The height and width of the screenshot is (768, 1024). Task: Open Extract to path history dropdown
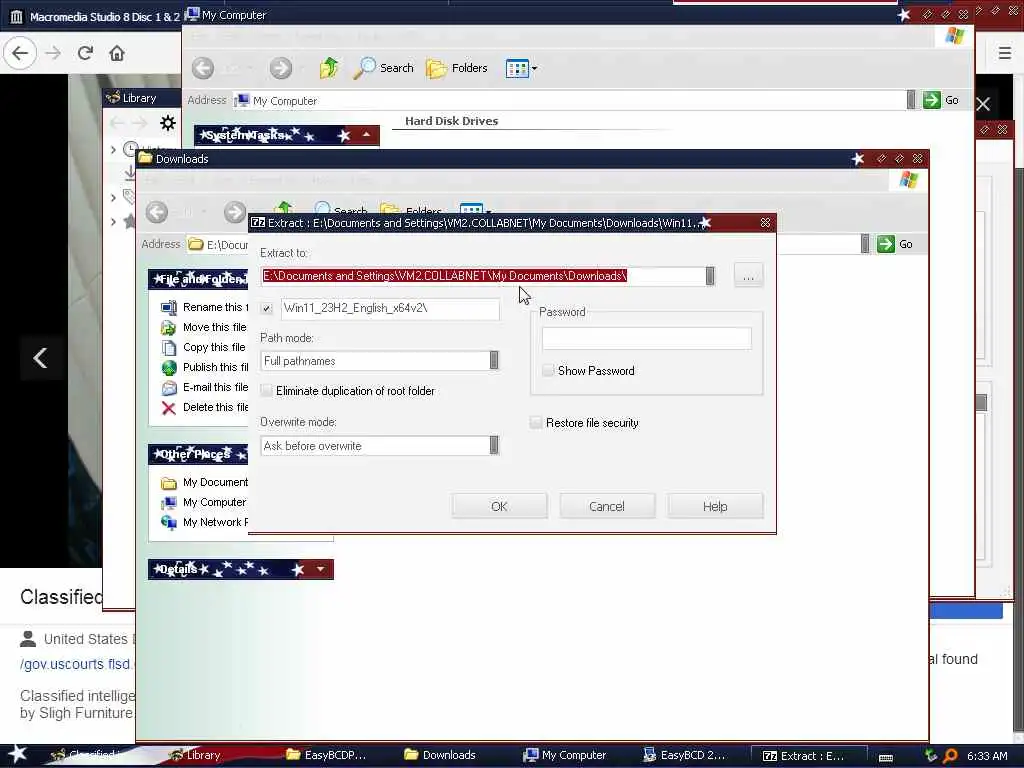[x=710, y=276]
